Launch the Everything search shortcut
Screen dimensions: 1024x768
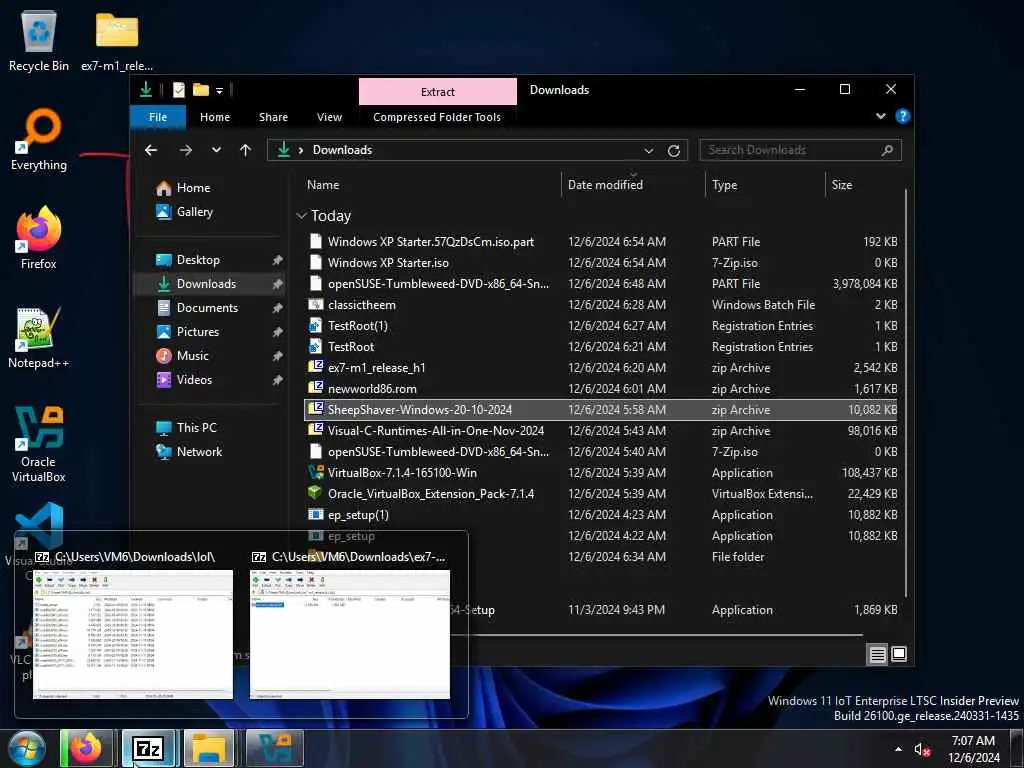[39, 140]
